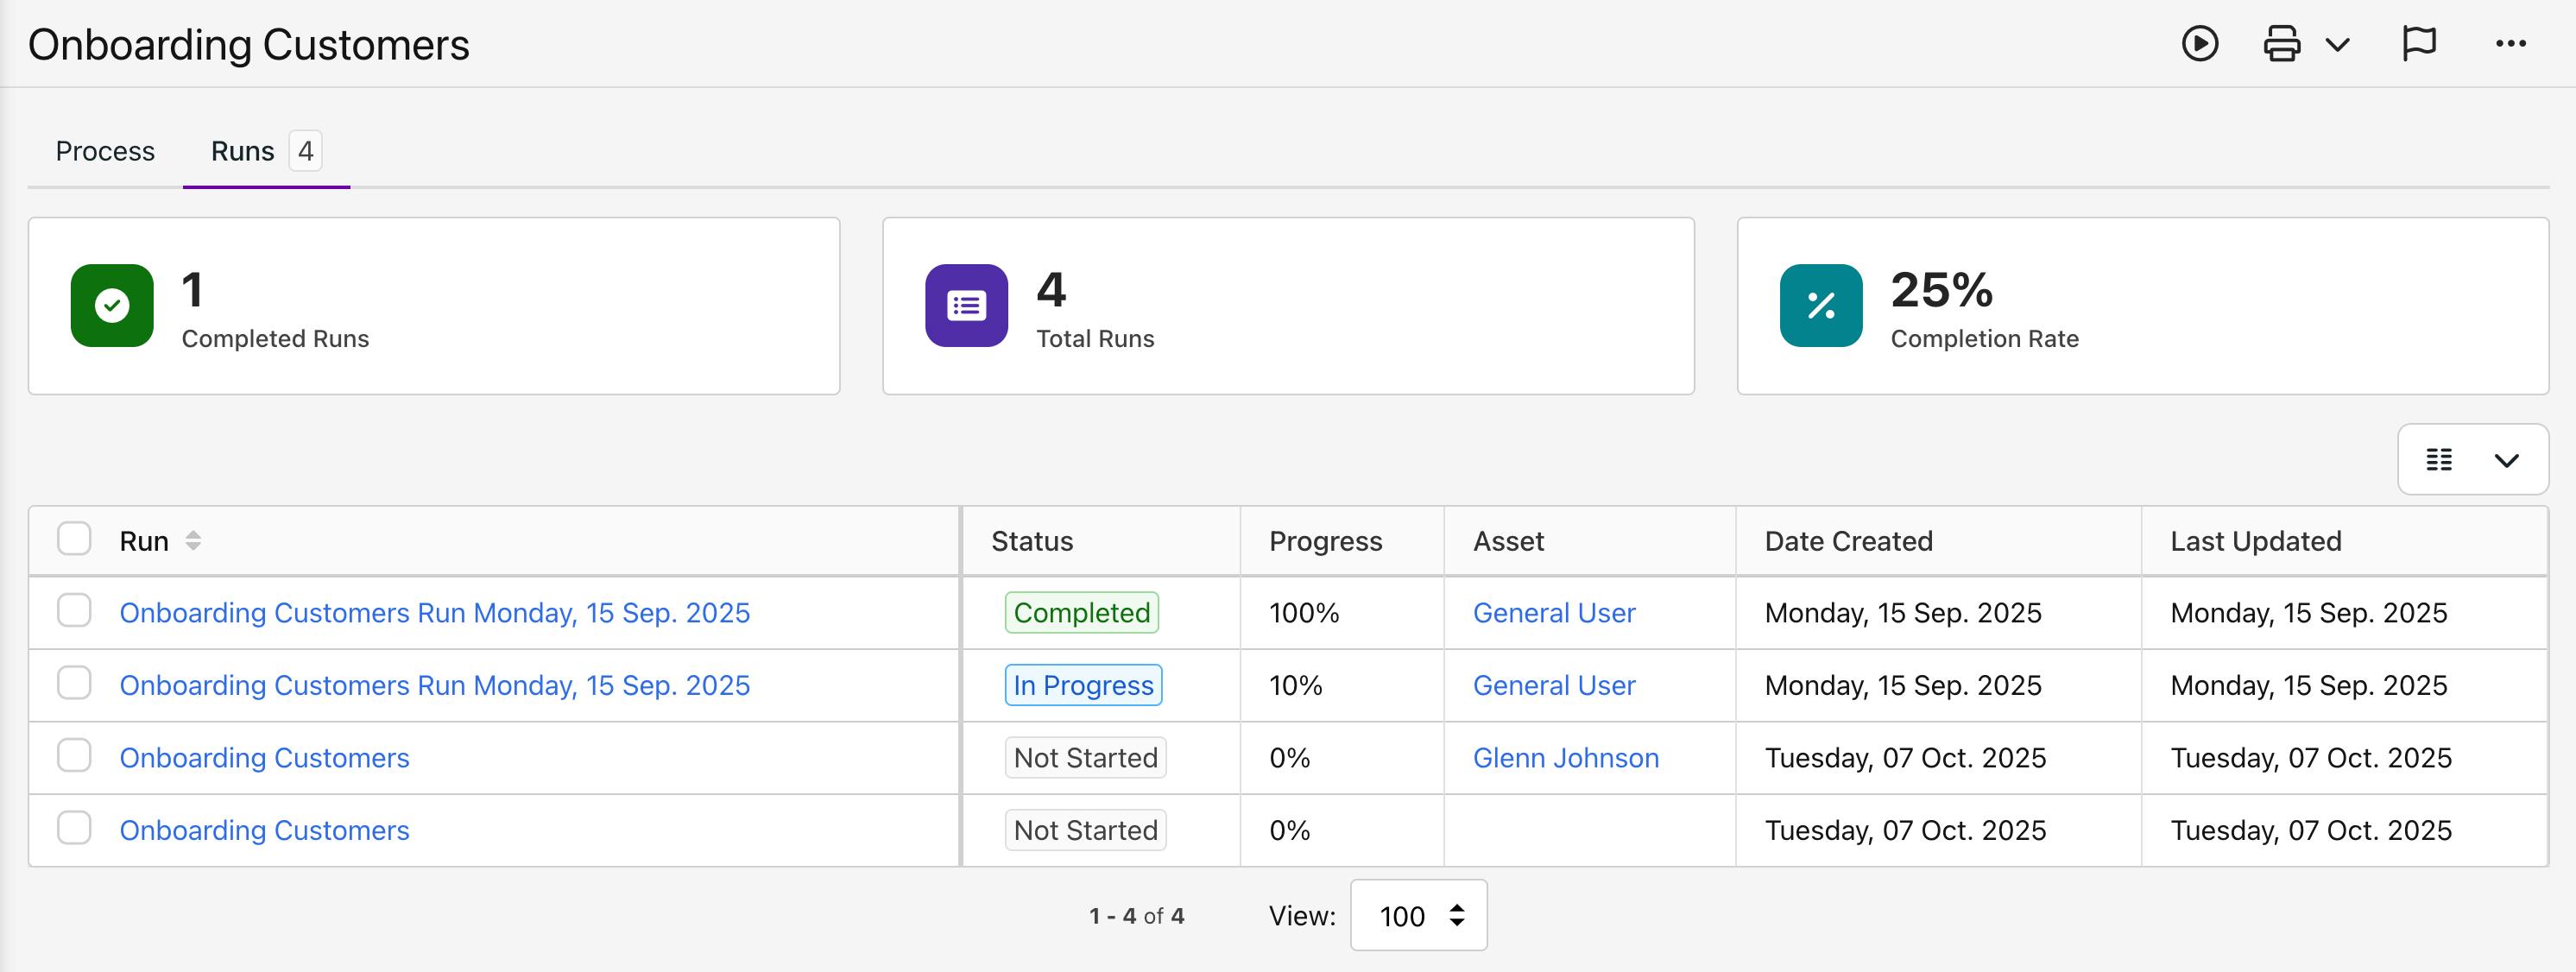Open the Glenn Johnson asset link
This screenshot has height=972, width=2576.
pyautogui.click(x=1565, y=758)
